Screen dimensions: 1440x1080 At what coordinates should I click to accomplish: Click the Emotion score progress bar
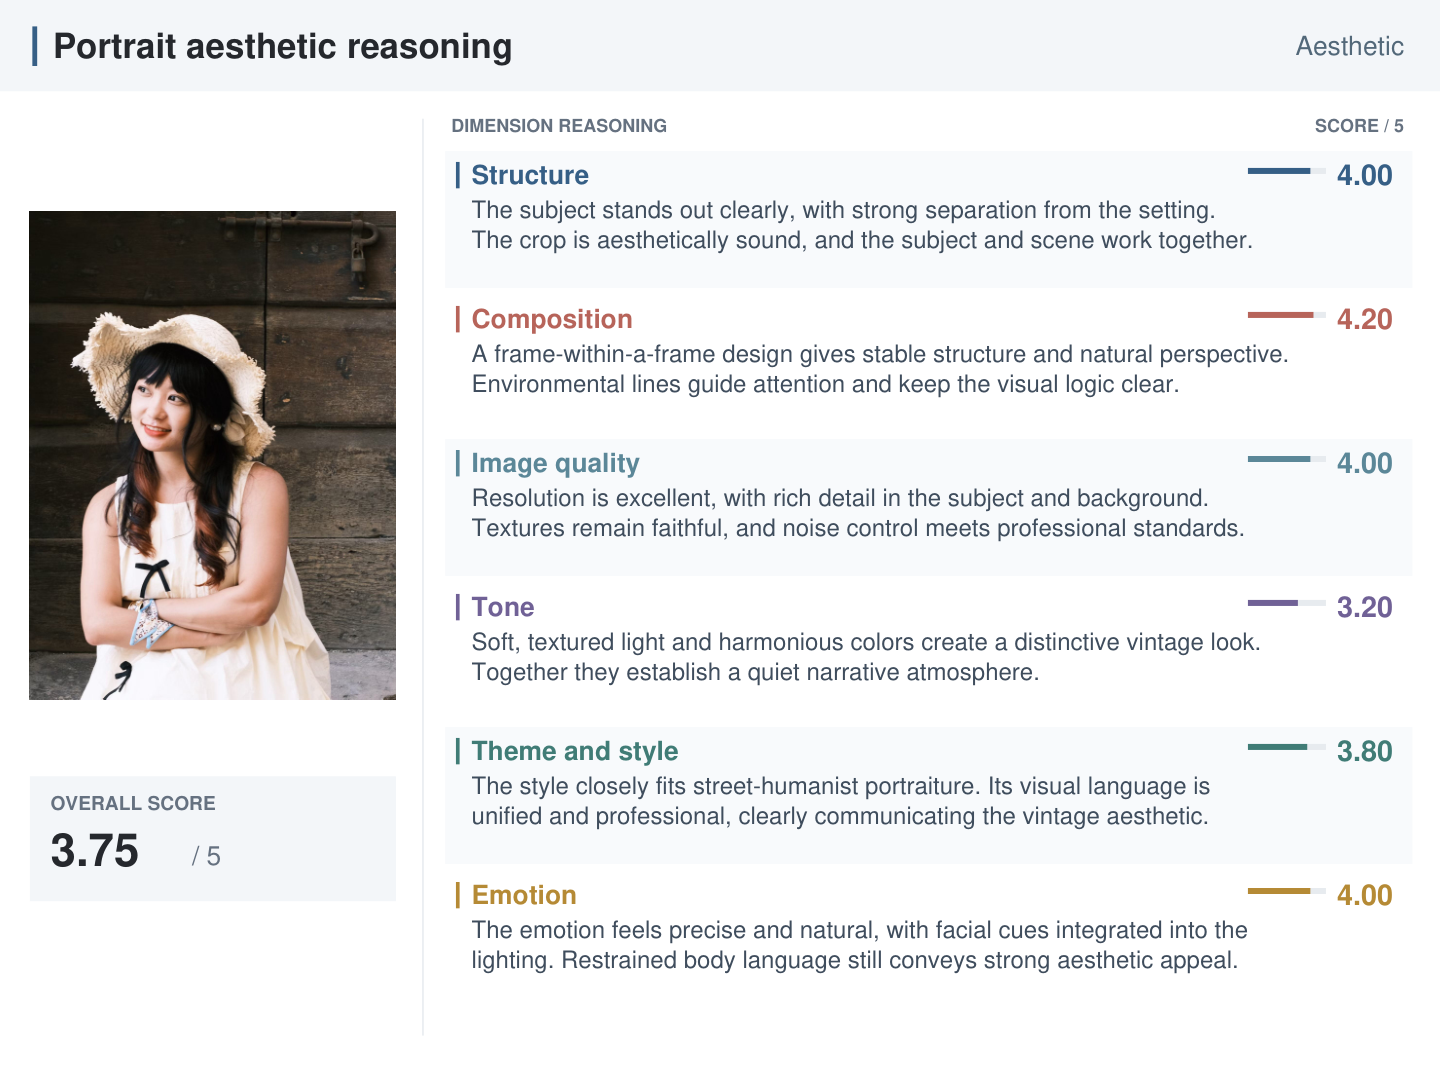pos(1287,891)
